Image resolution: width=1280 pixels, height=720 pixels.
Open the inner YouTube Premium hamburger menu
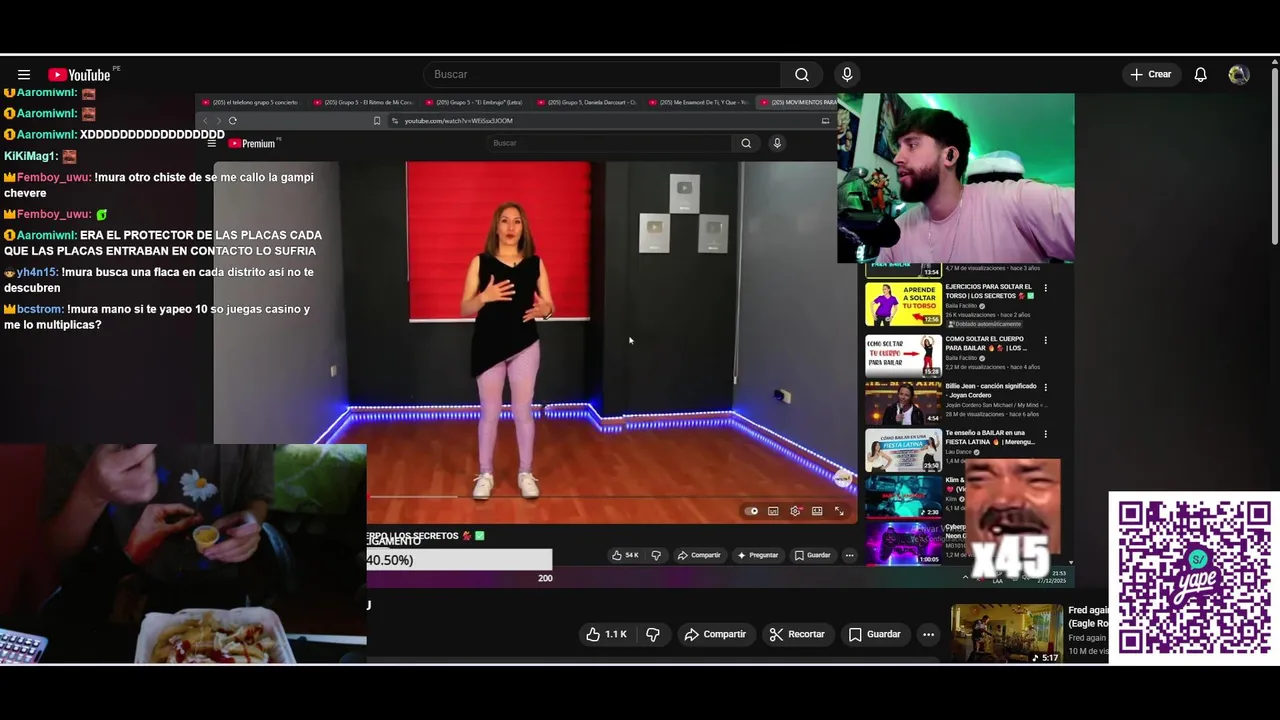pos(212,144)
